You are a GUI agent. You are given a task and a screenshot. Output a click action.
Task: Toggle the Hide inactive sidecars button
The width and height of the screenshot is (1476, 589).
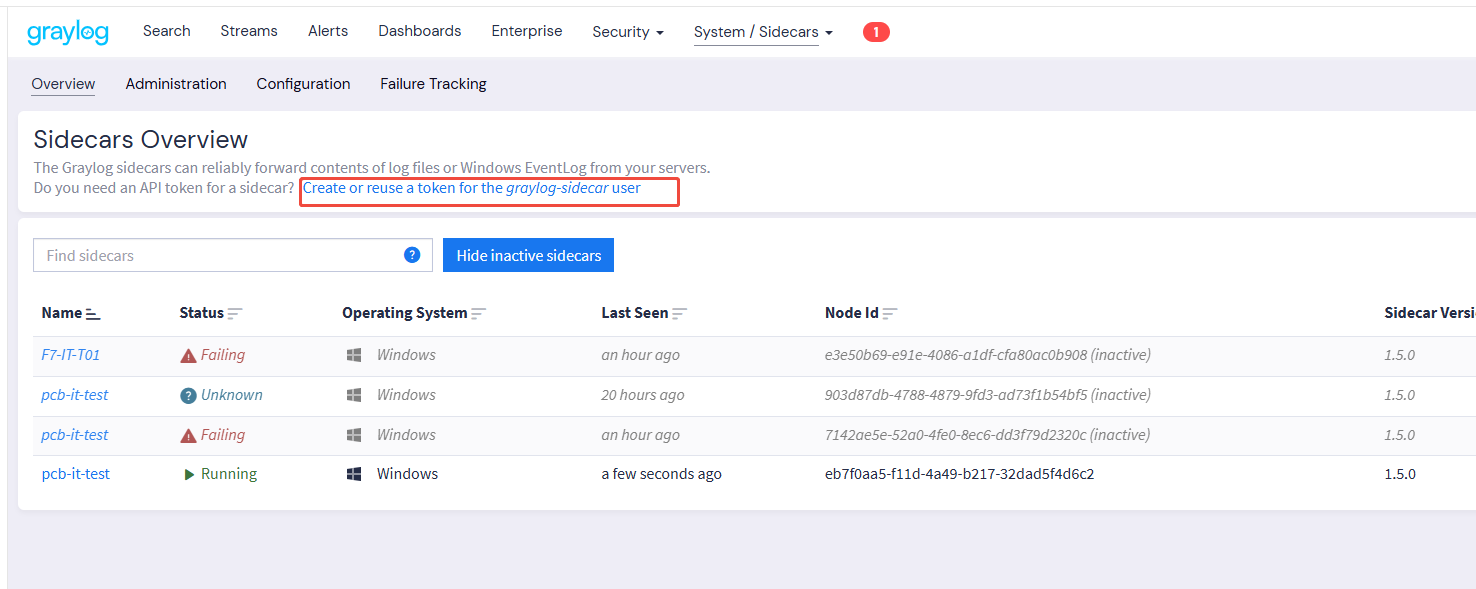pos(528,255)
